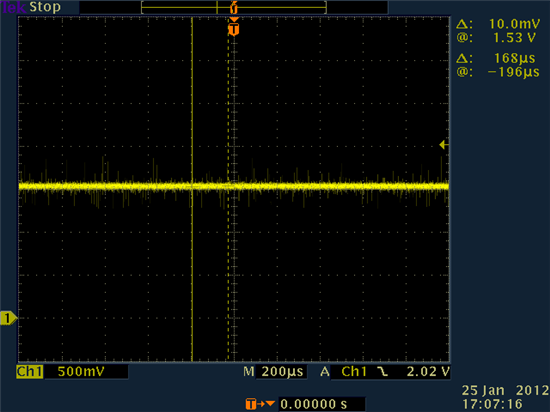Click the trigger level arrow on right edge
Viewport: 550px width, 412px height.
444,144
